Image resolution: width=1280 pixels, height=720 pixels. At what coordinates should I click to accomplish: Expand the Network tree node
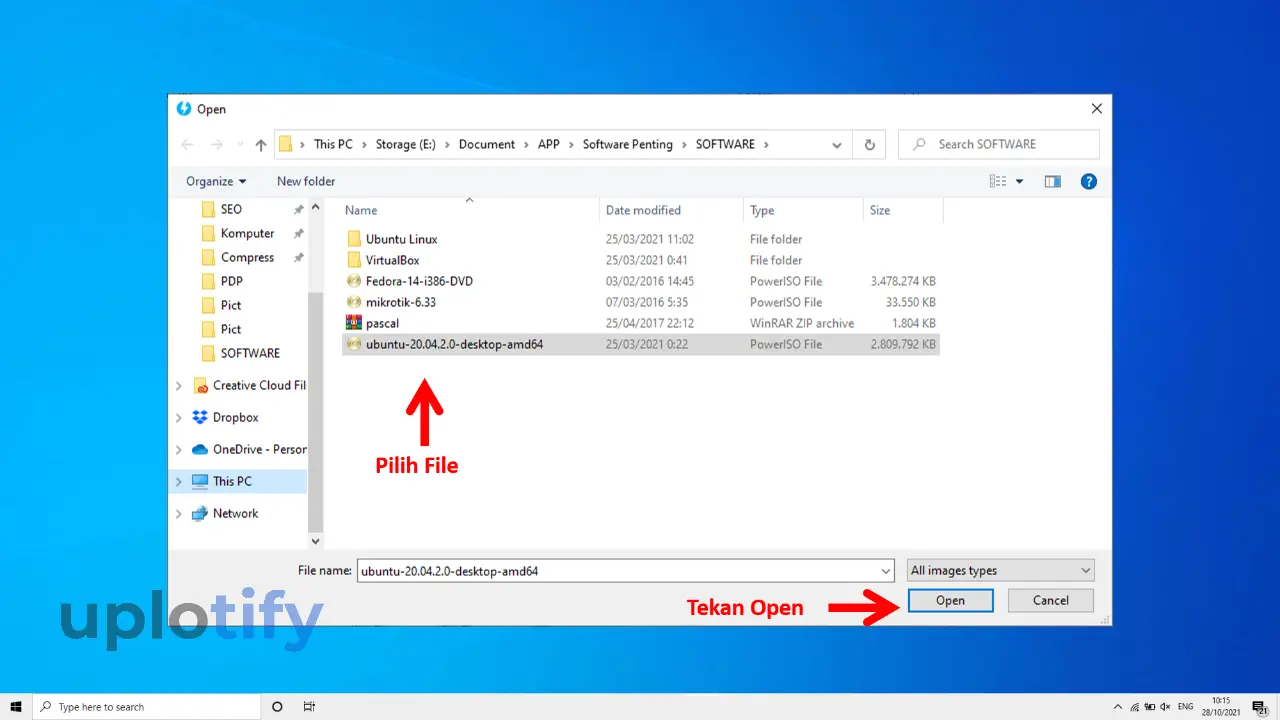pos(179,513)
